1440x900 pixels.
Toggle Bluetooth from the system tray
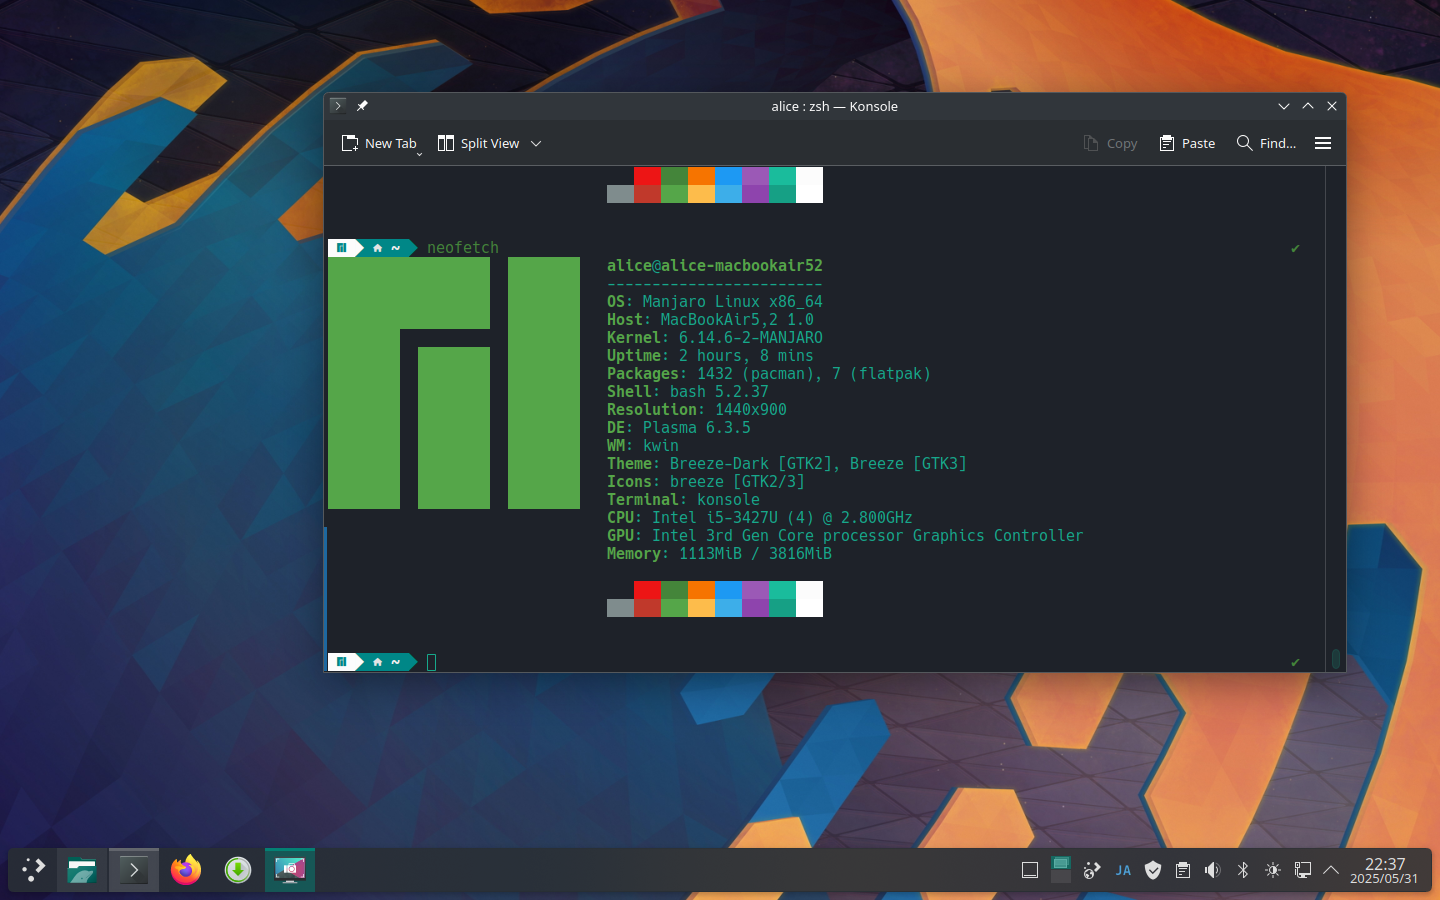coord(1243,870)
